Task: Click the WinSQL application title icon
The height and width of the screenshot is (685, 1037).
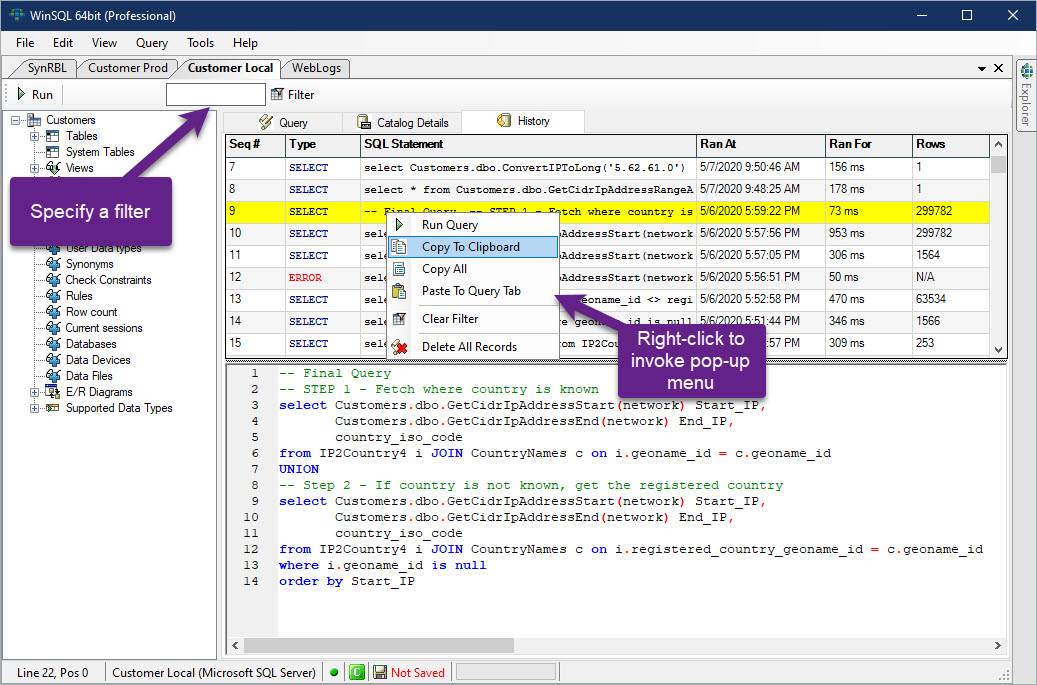Action: click(x=16, y=15)
